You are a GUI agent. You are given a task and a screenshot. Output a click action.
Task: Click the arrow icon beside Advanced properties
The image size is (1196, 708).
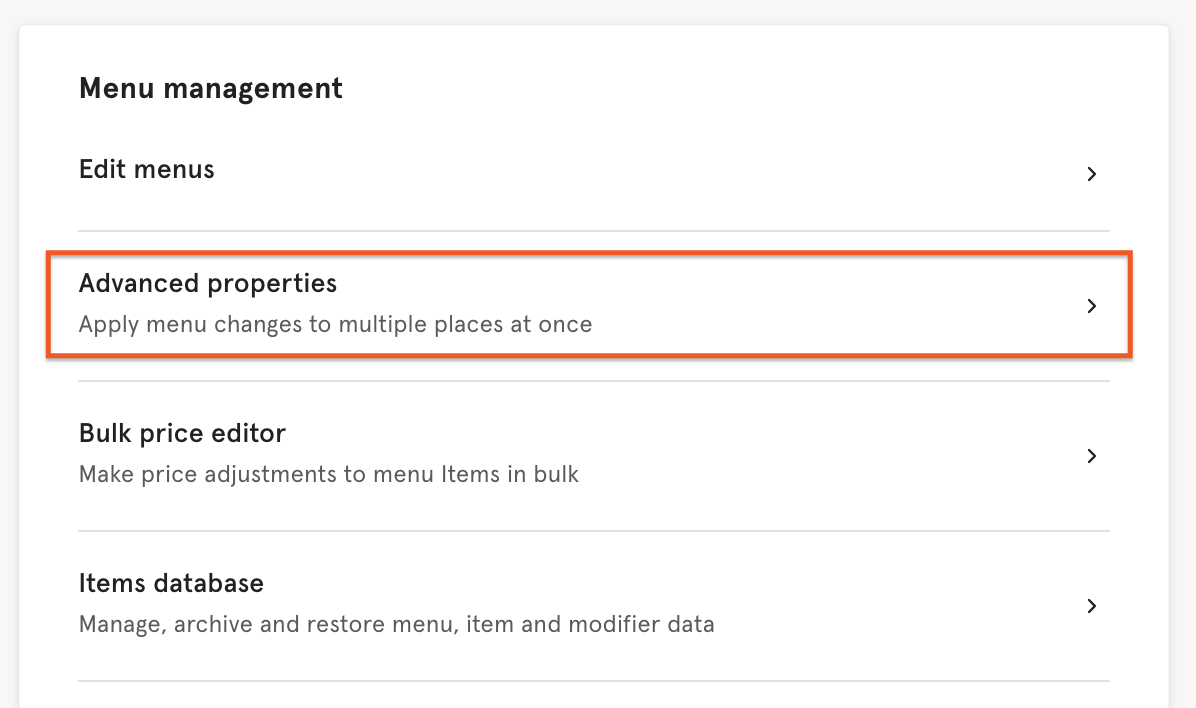pos(1092,306)
